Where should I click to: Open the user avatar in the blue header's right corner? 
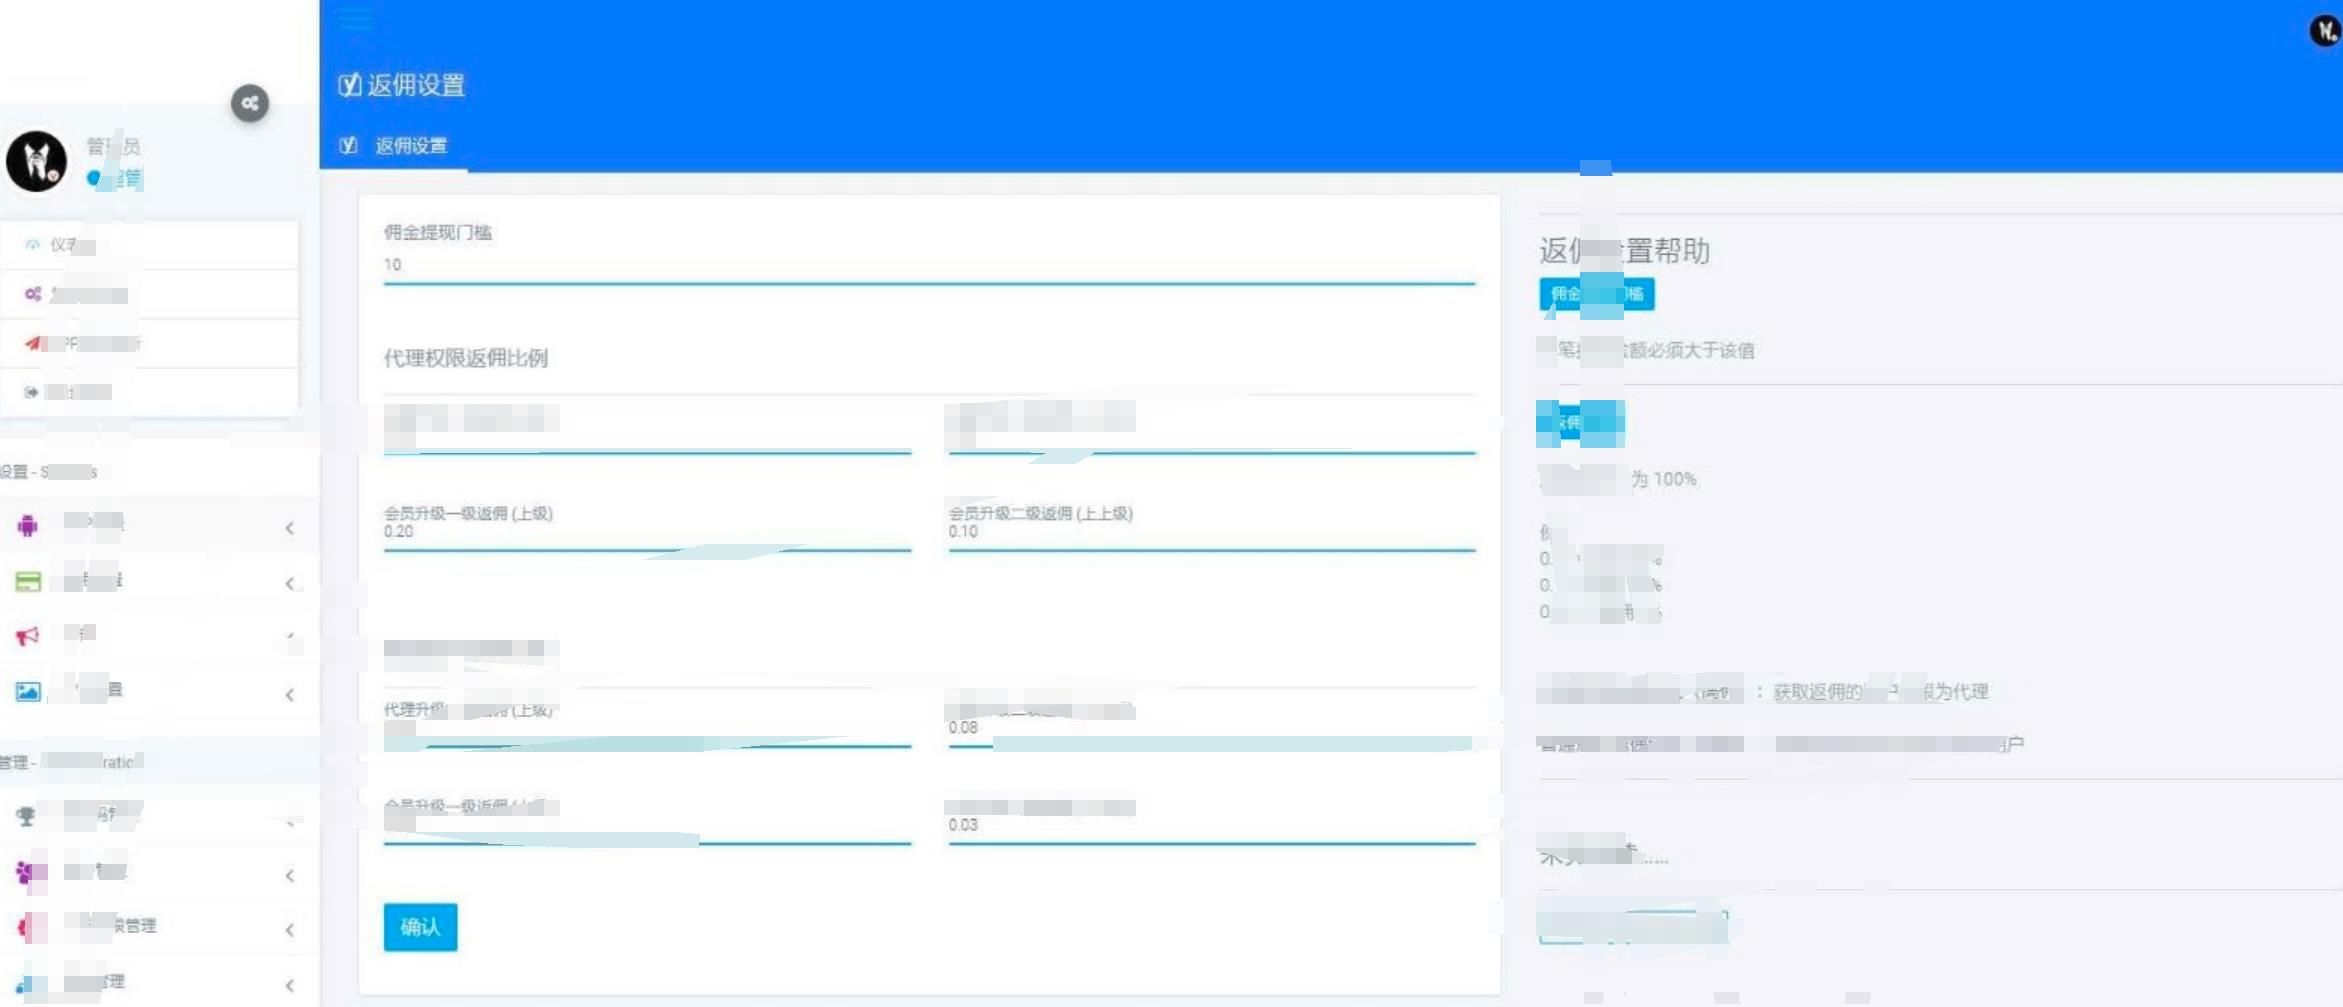pos(2326,31)
